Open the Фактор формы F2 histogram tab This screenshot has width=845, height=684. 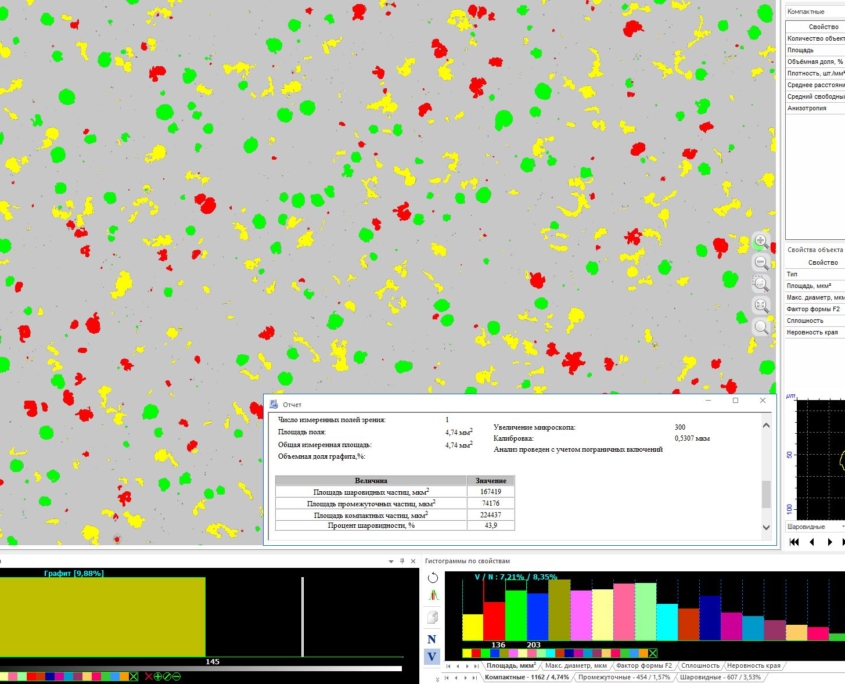point(643,666)
